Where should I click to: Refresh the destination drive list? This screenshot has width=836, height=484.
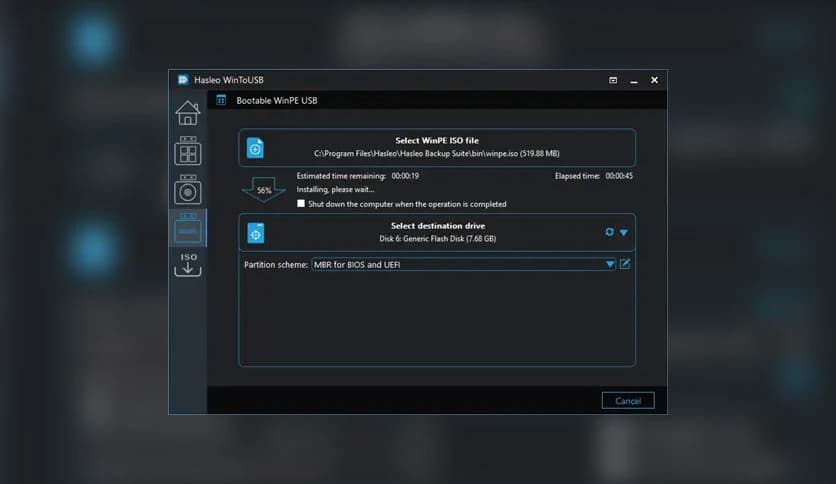pyautogui.click(x=609, y=232)
